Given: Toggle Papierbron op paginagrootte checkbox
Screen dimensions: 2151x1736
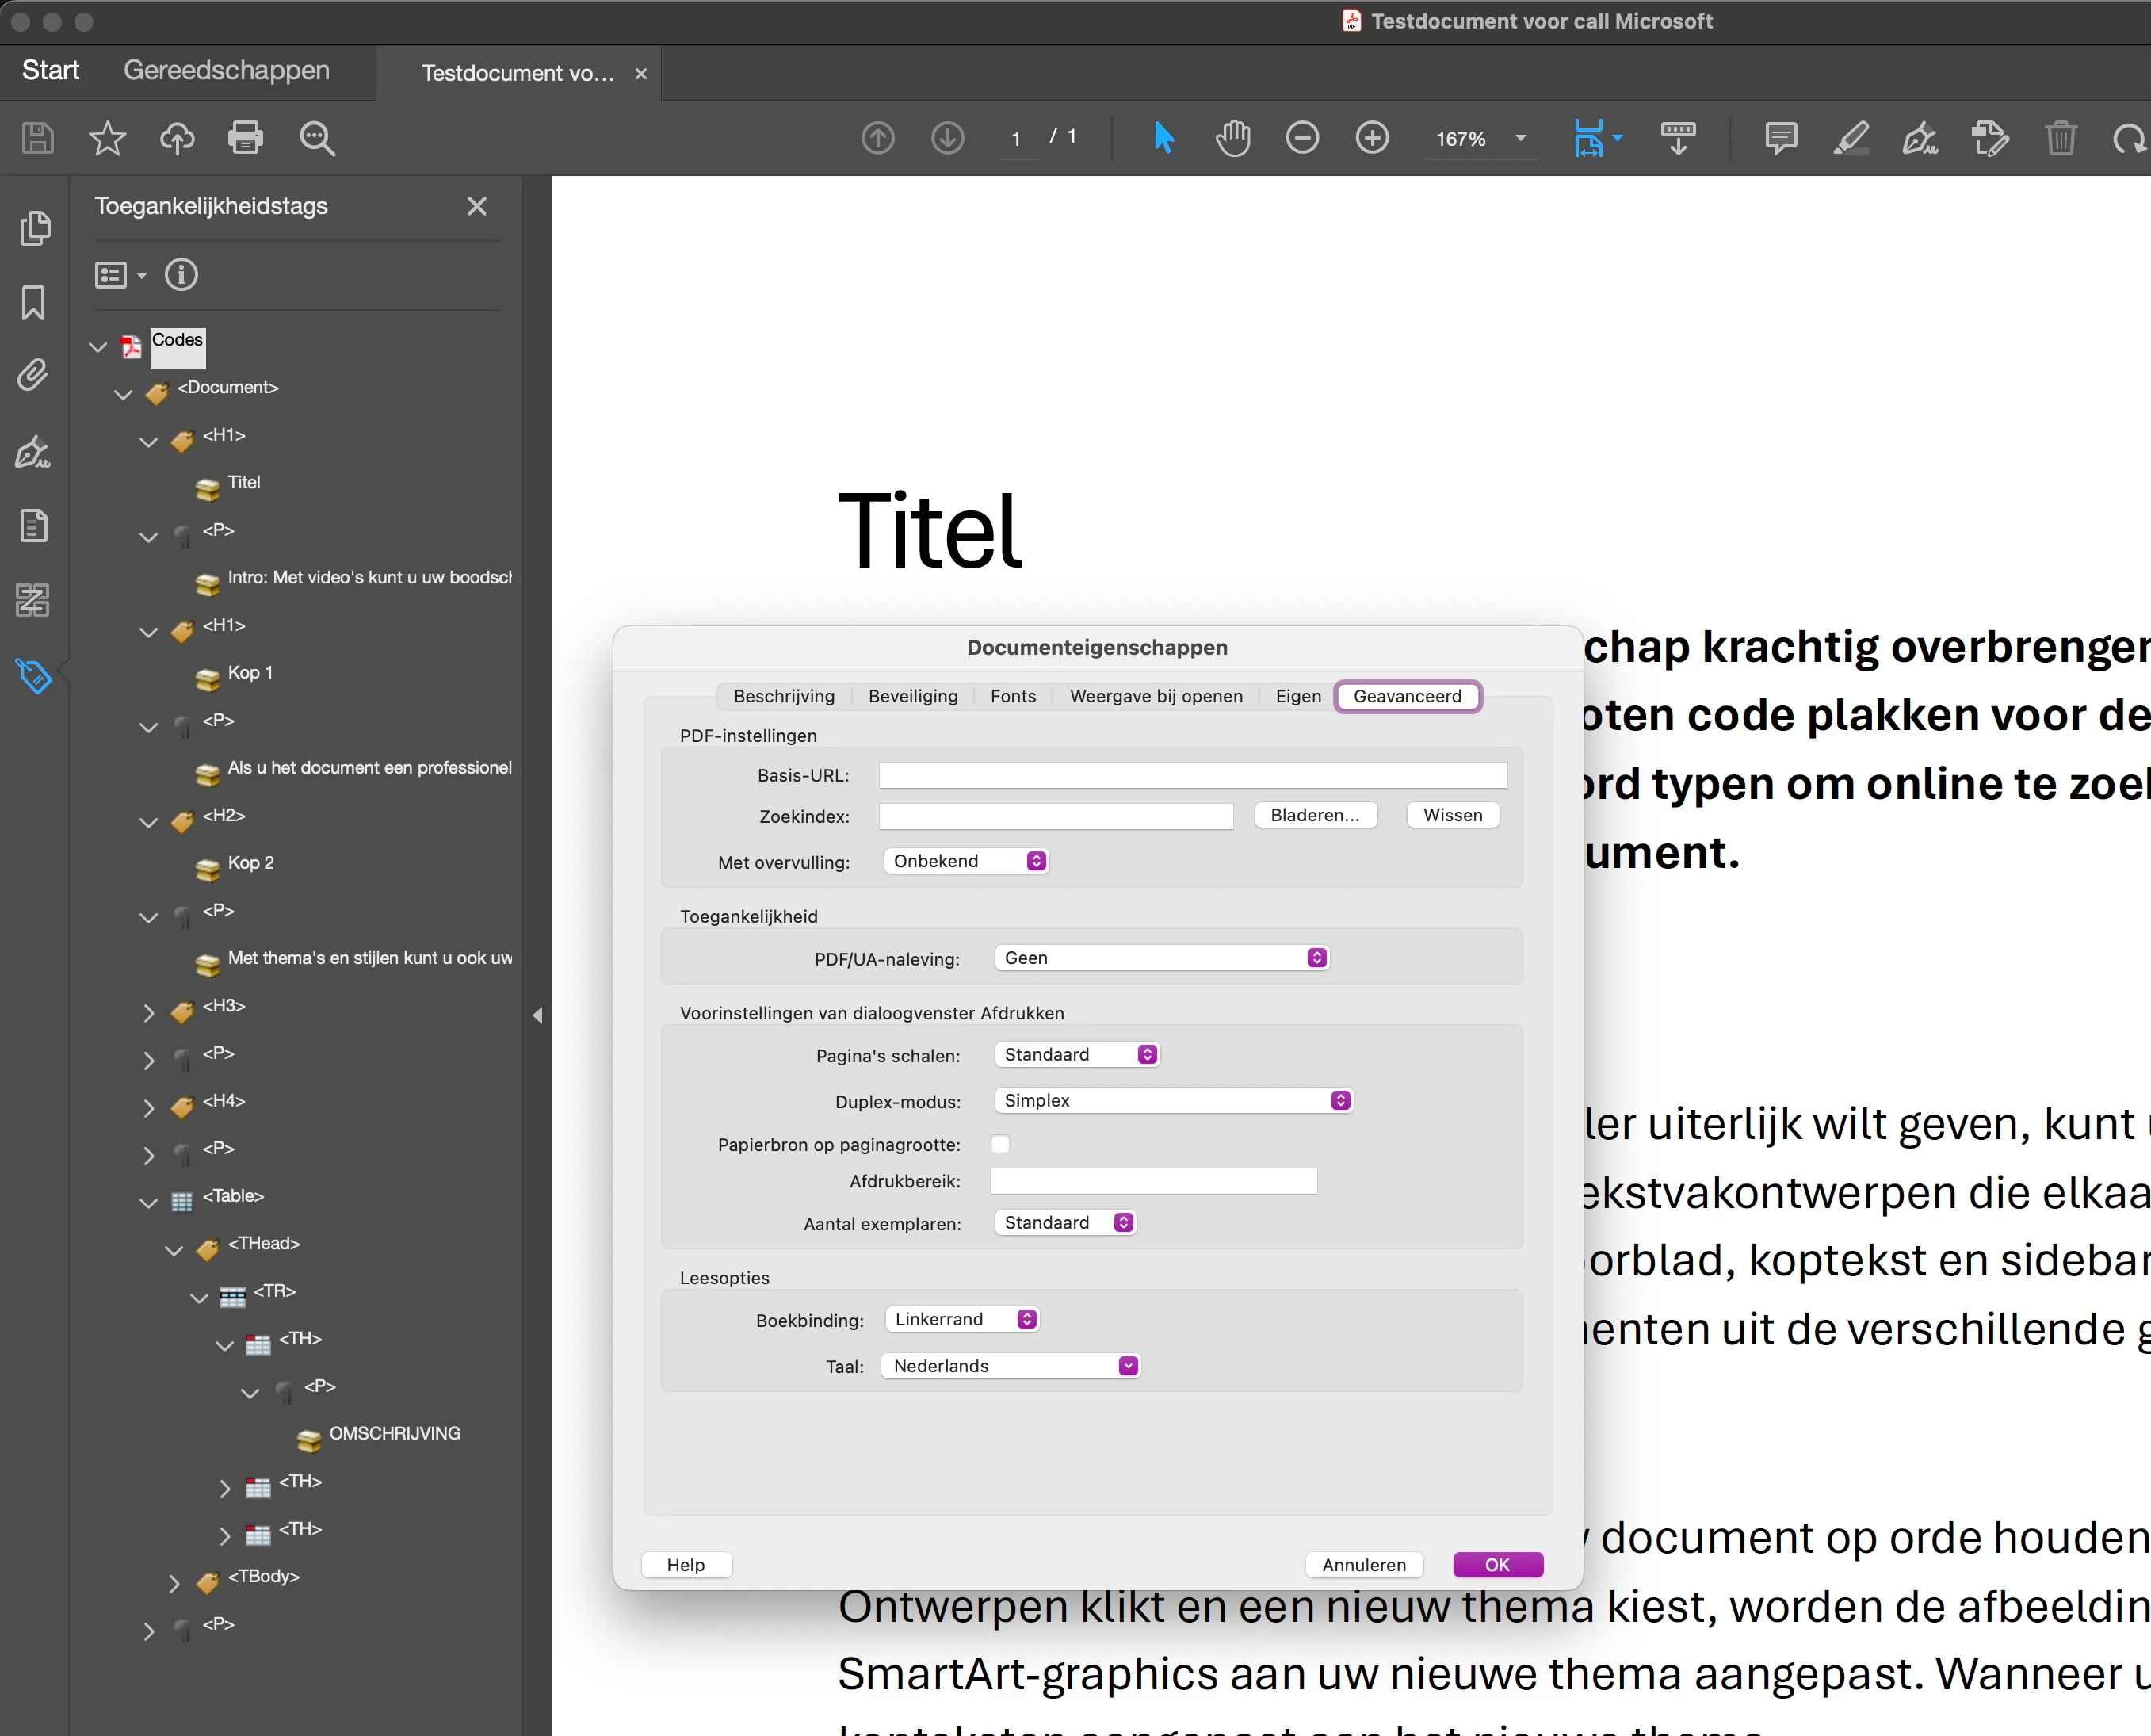Looking at the screenshot, I should tap(1000, 1144).
